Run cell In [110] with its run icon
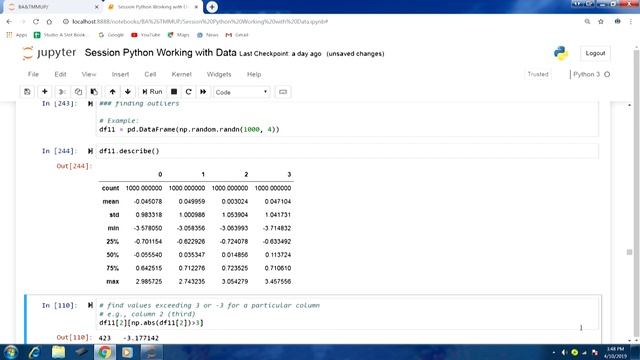This screenshot has width=640, height=360. point(90,305)
